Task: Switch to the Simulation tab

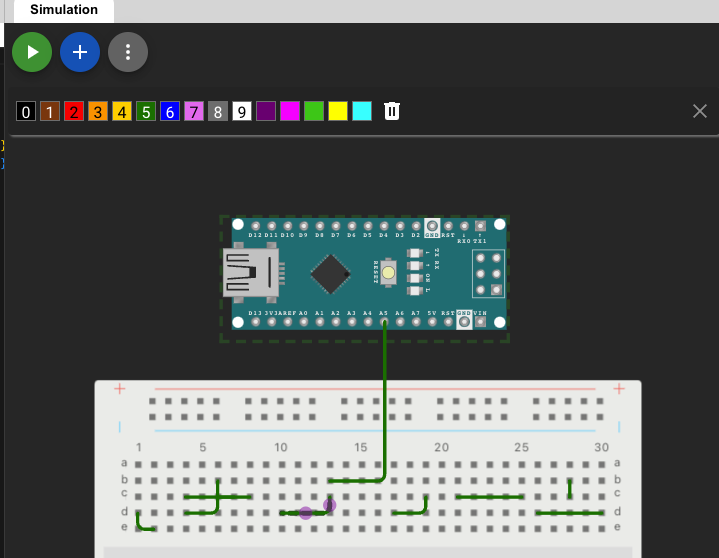Action: tap(64, 10)
